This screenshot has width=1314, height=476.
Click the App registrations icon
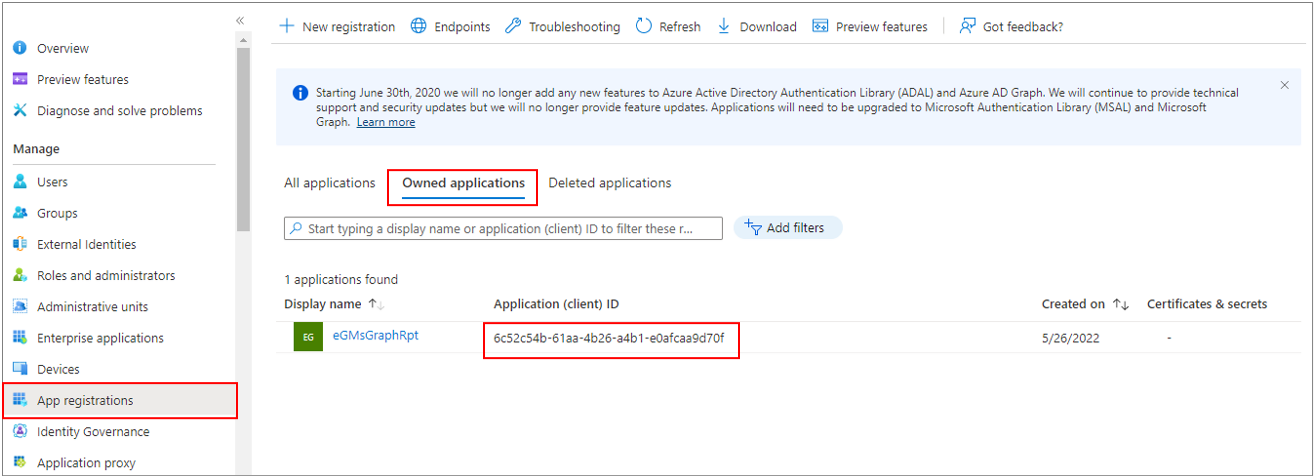[x=20, y=400]
